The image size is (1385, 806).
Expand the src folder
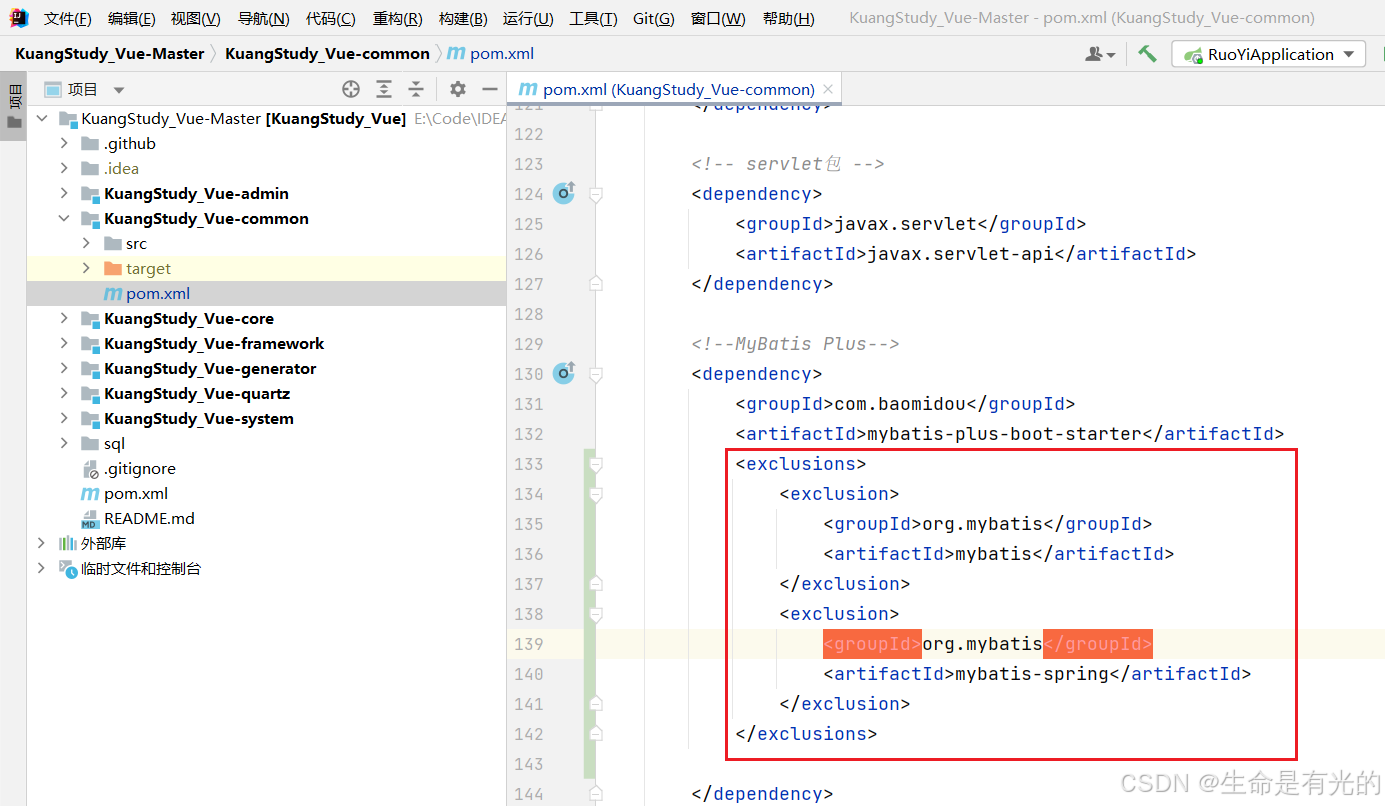(86, 244)
